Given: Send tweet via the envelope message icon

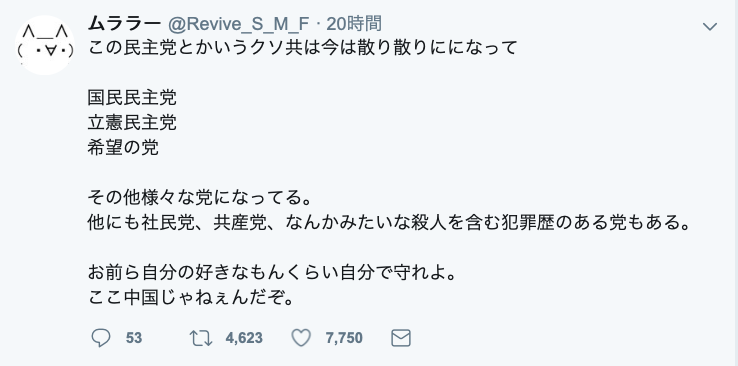Looking at the screenshot, I should point(401,338).
